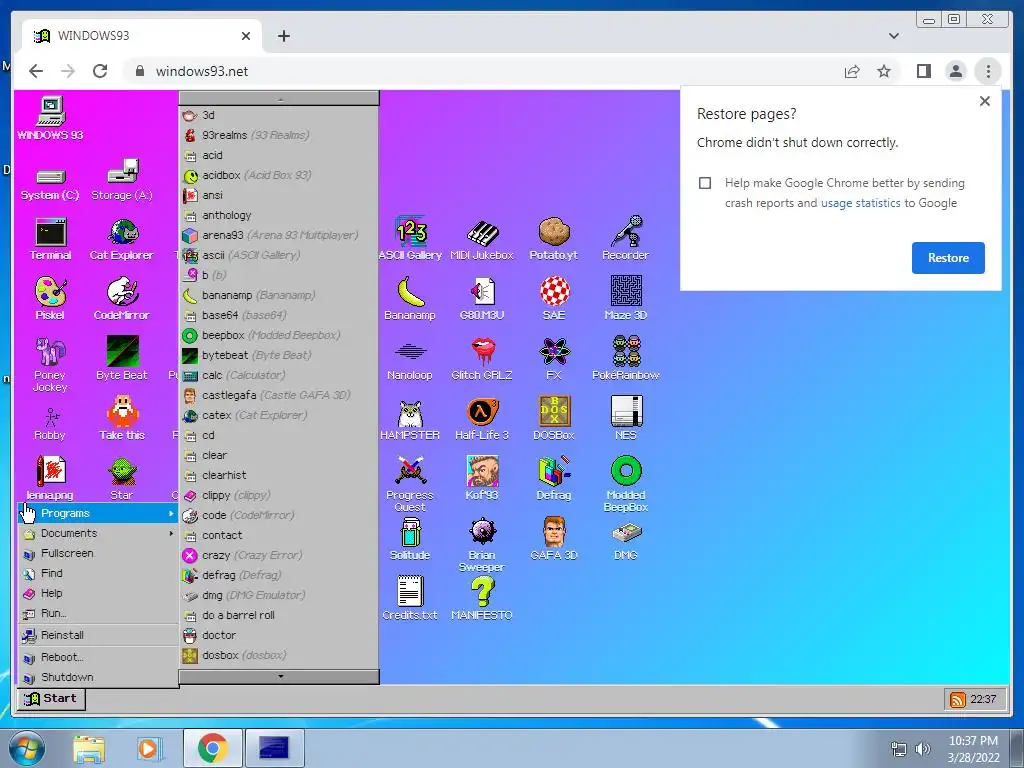Tick the crash reports checkbox
1024x768 pixels.
[705, 183]
